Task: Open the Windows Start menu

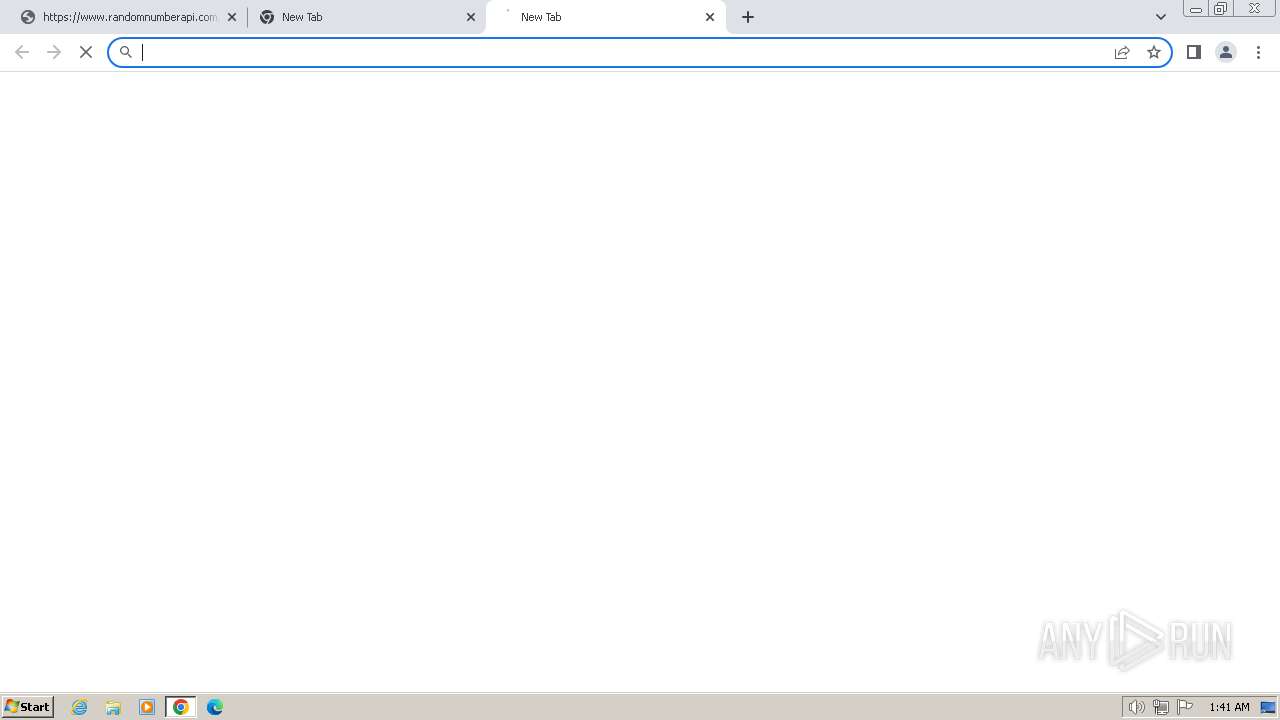Action: tap(28, 707)
